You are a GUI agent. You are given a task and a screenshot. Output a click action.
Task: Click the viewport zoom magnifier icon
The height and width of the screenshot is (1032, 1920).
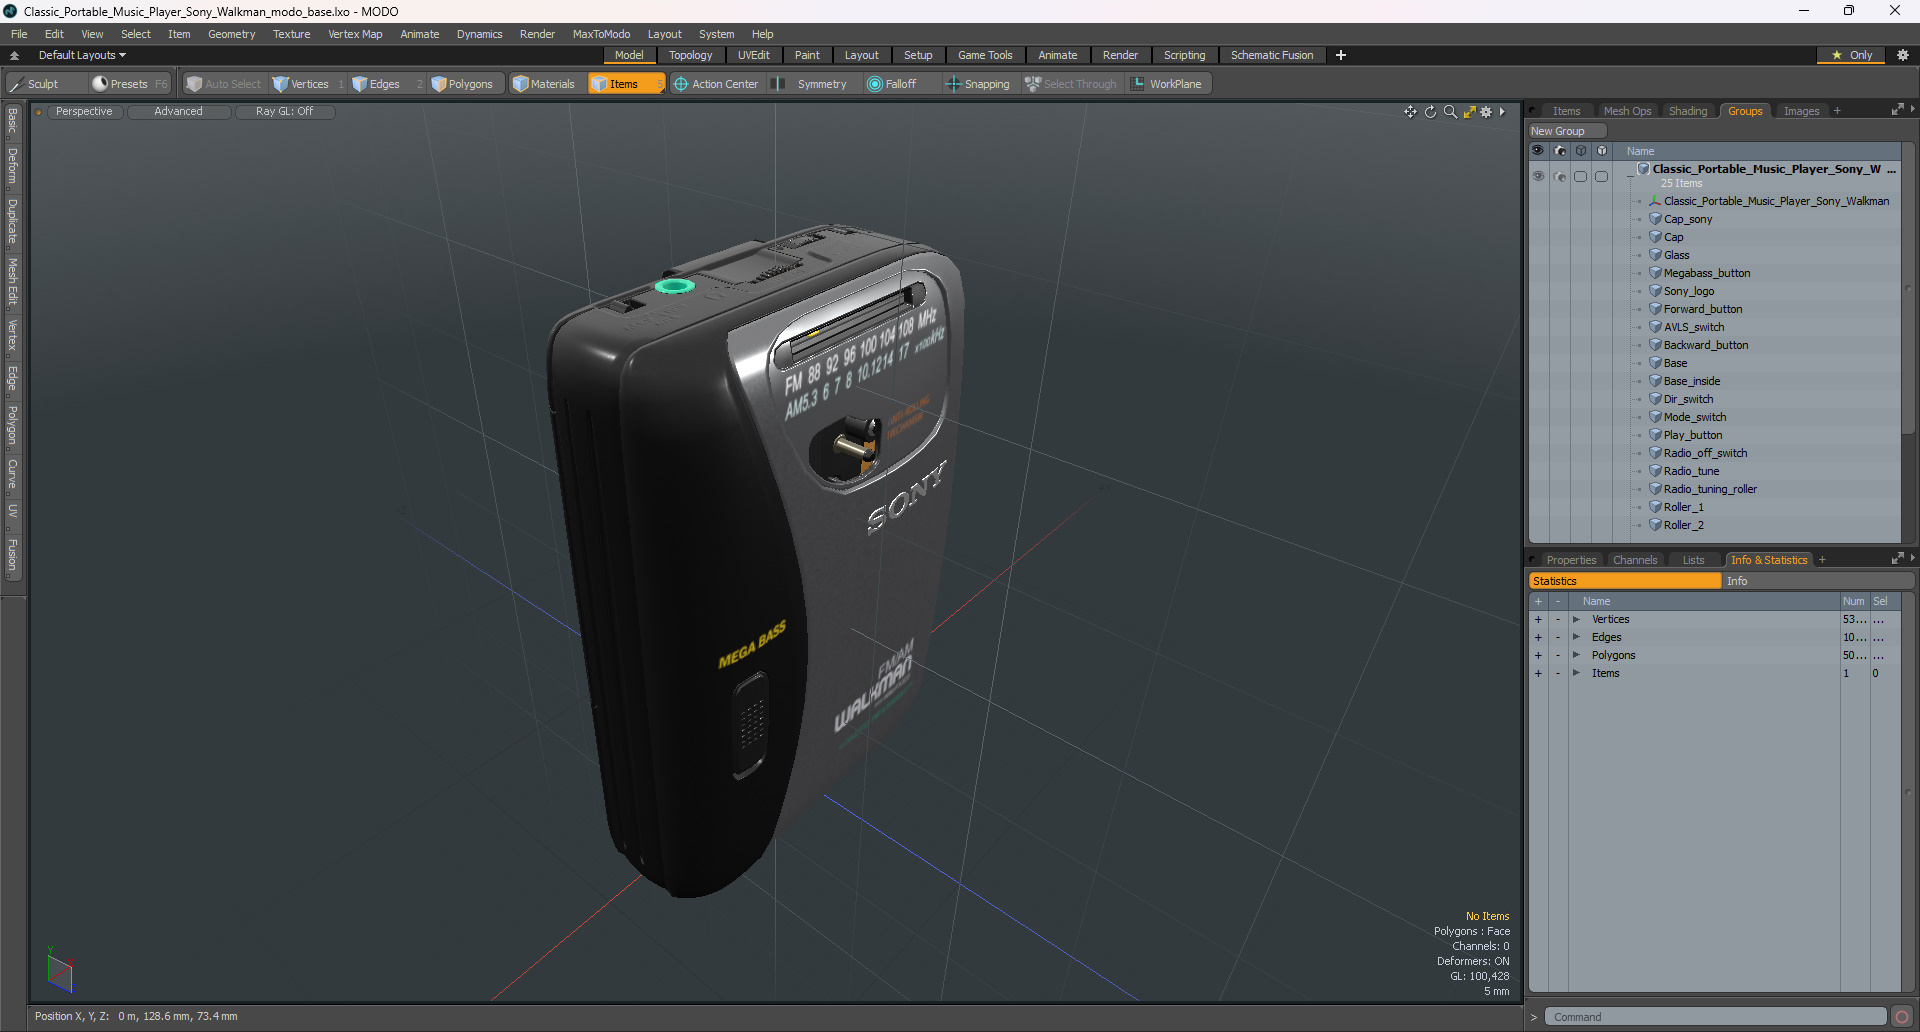pyautogui.click(x=1450, y=112)
